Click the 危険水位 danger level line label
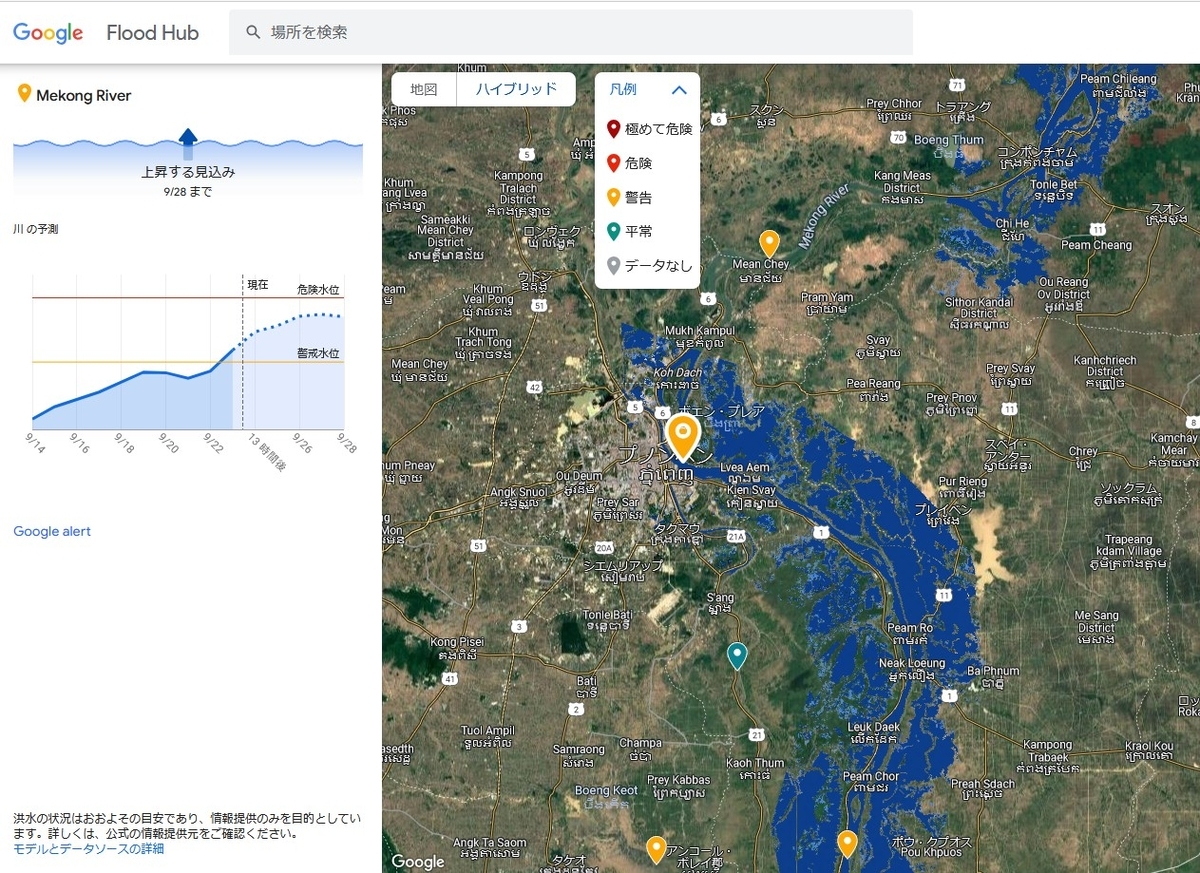 pyautogui.click(x=318, y=289)
